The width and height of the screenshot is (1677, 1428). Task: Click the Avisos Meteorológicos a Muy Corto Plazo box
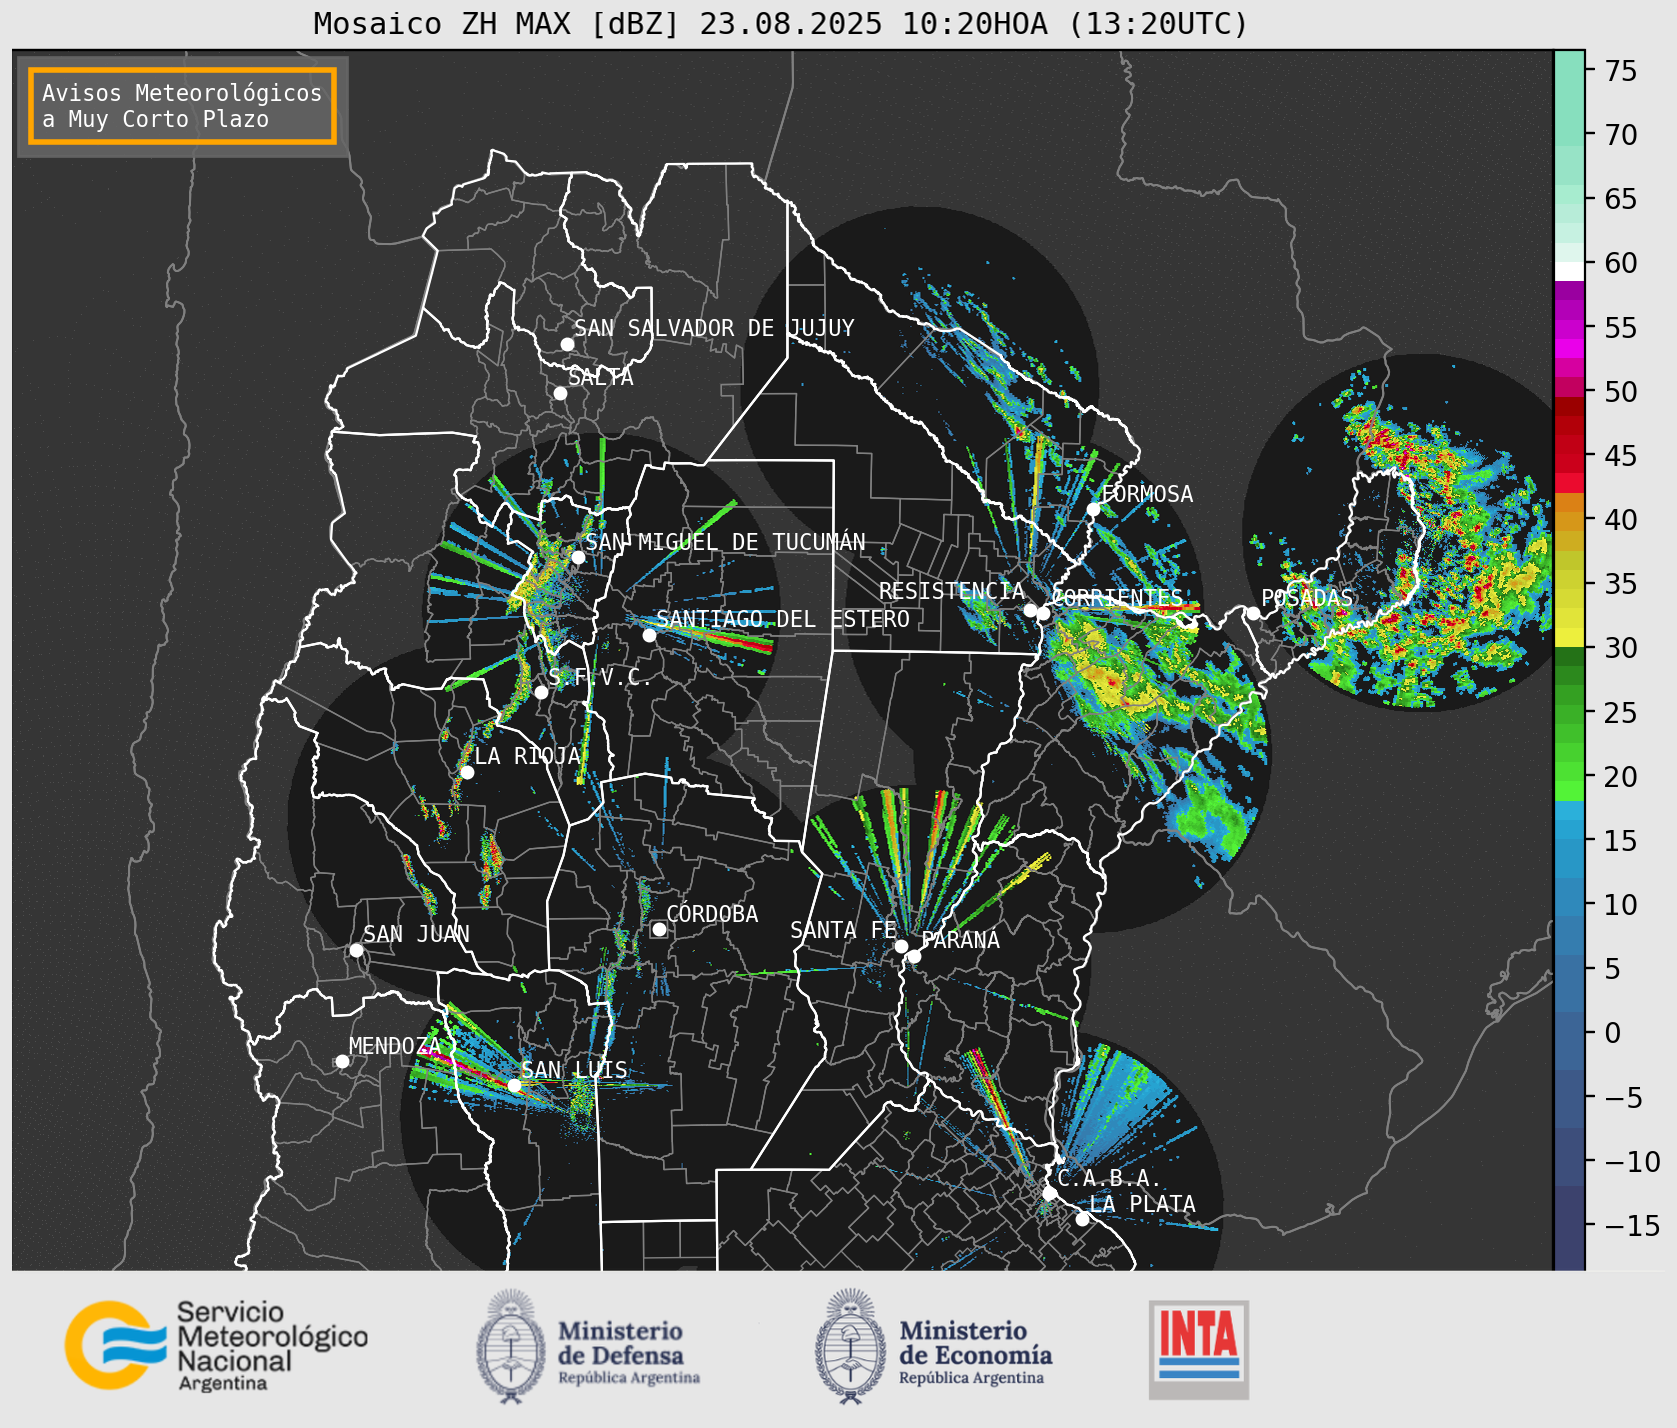182,106
